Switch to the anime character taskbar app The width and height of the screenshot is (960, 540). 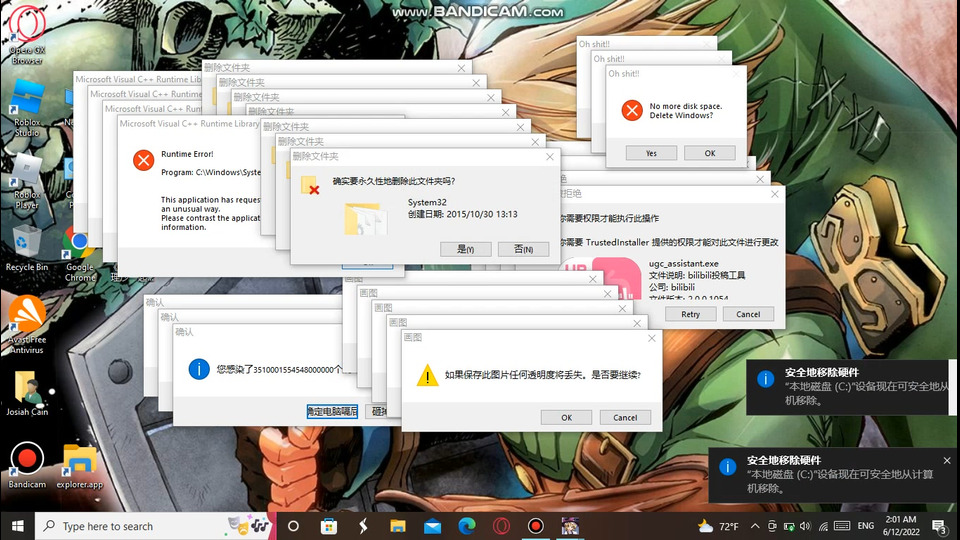(570, 526)
